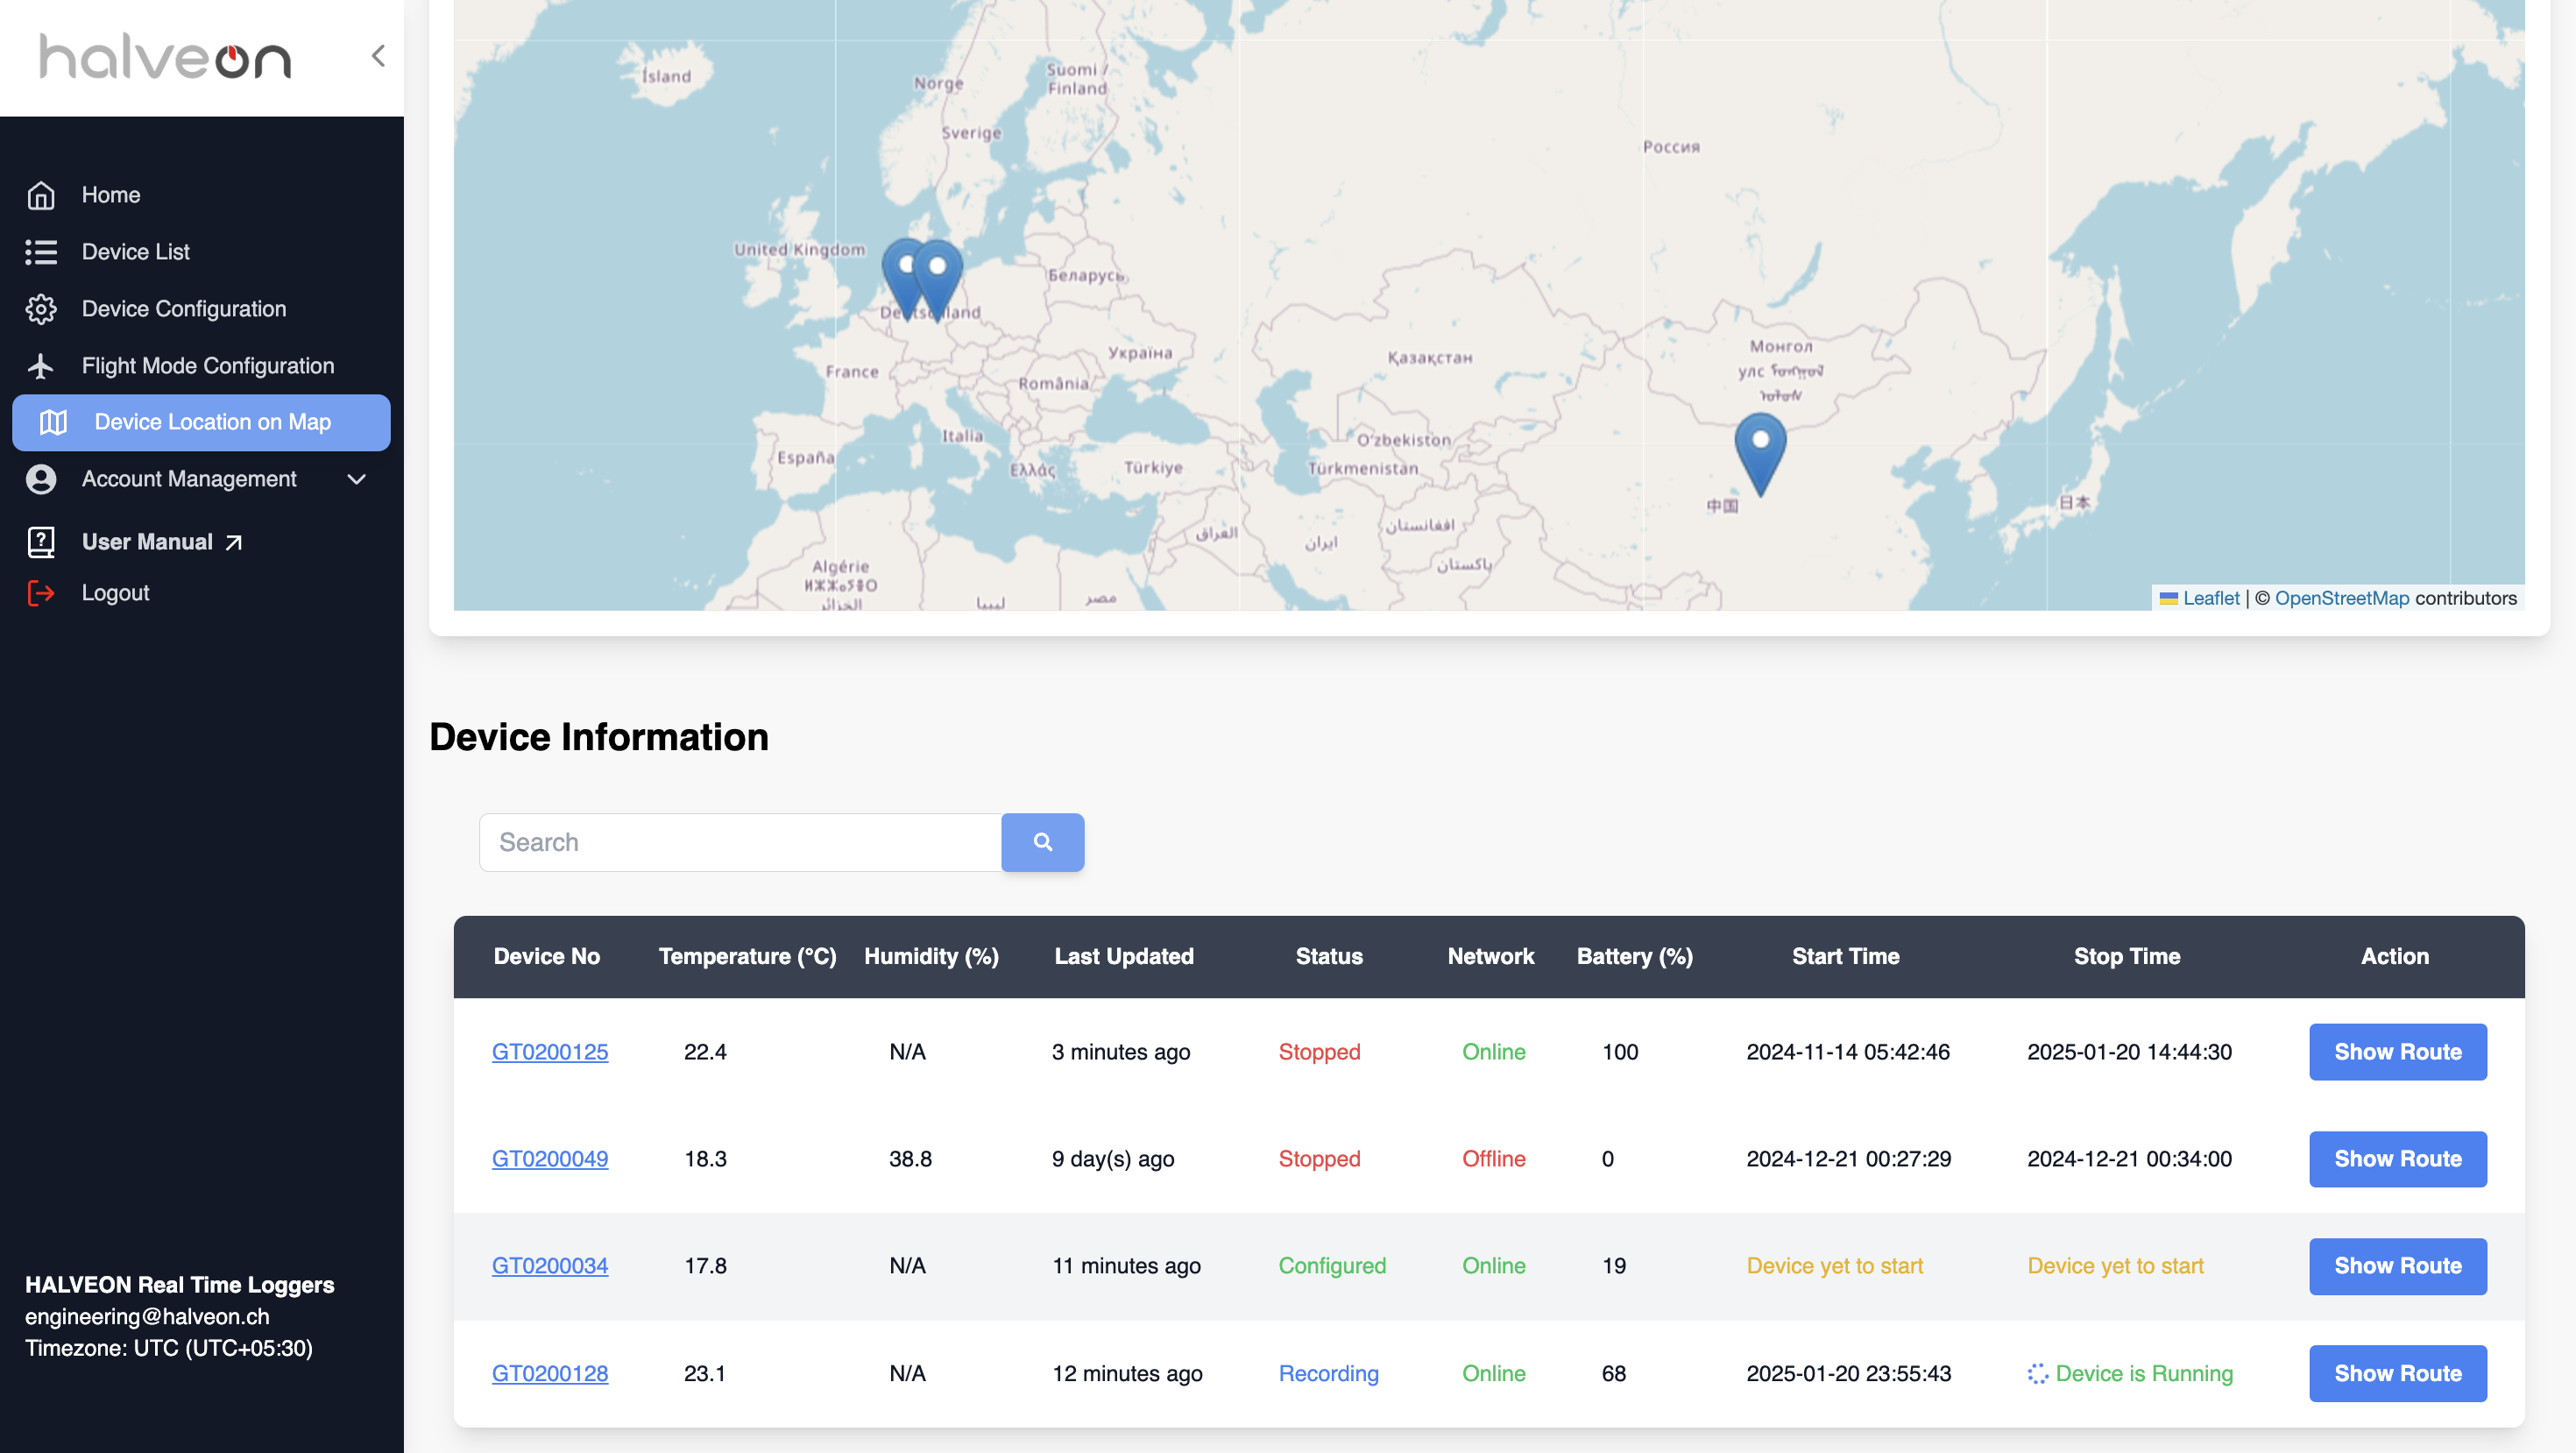
Task: Click the temperature value 22.4
Action: click(705, 1052)
